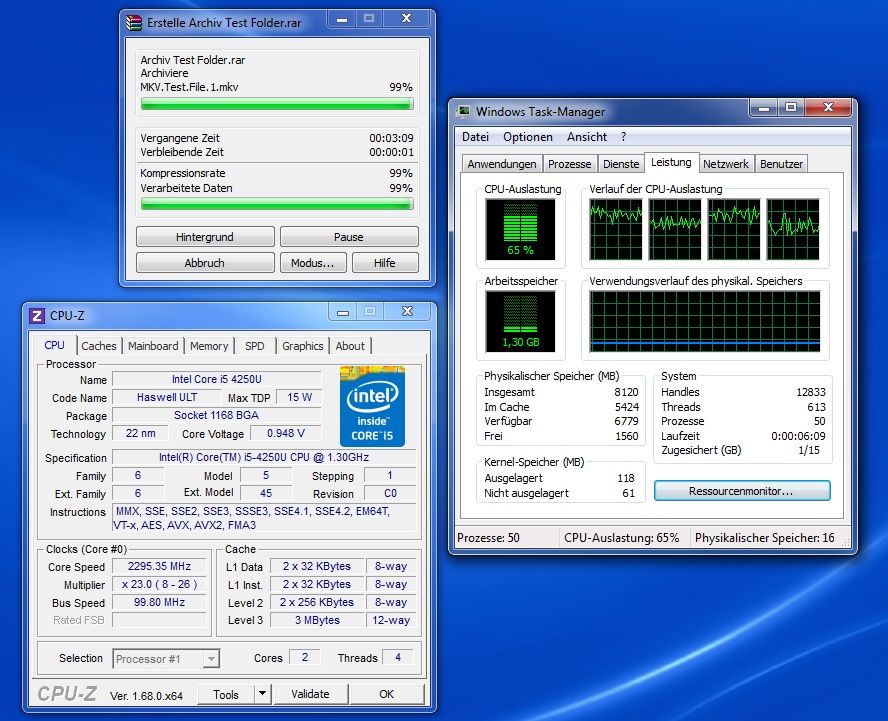Click the Laufzeit value 0:00:06:09

click(799, 436)
